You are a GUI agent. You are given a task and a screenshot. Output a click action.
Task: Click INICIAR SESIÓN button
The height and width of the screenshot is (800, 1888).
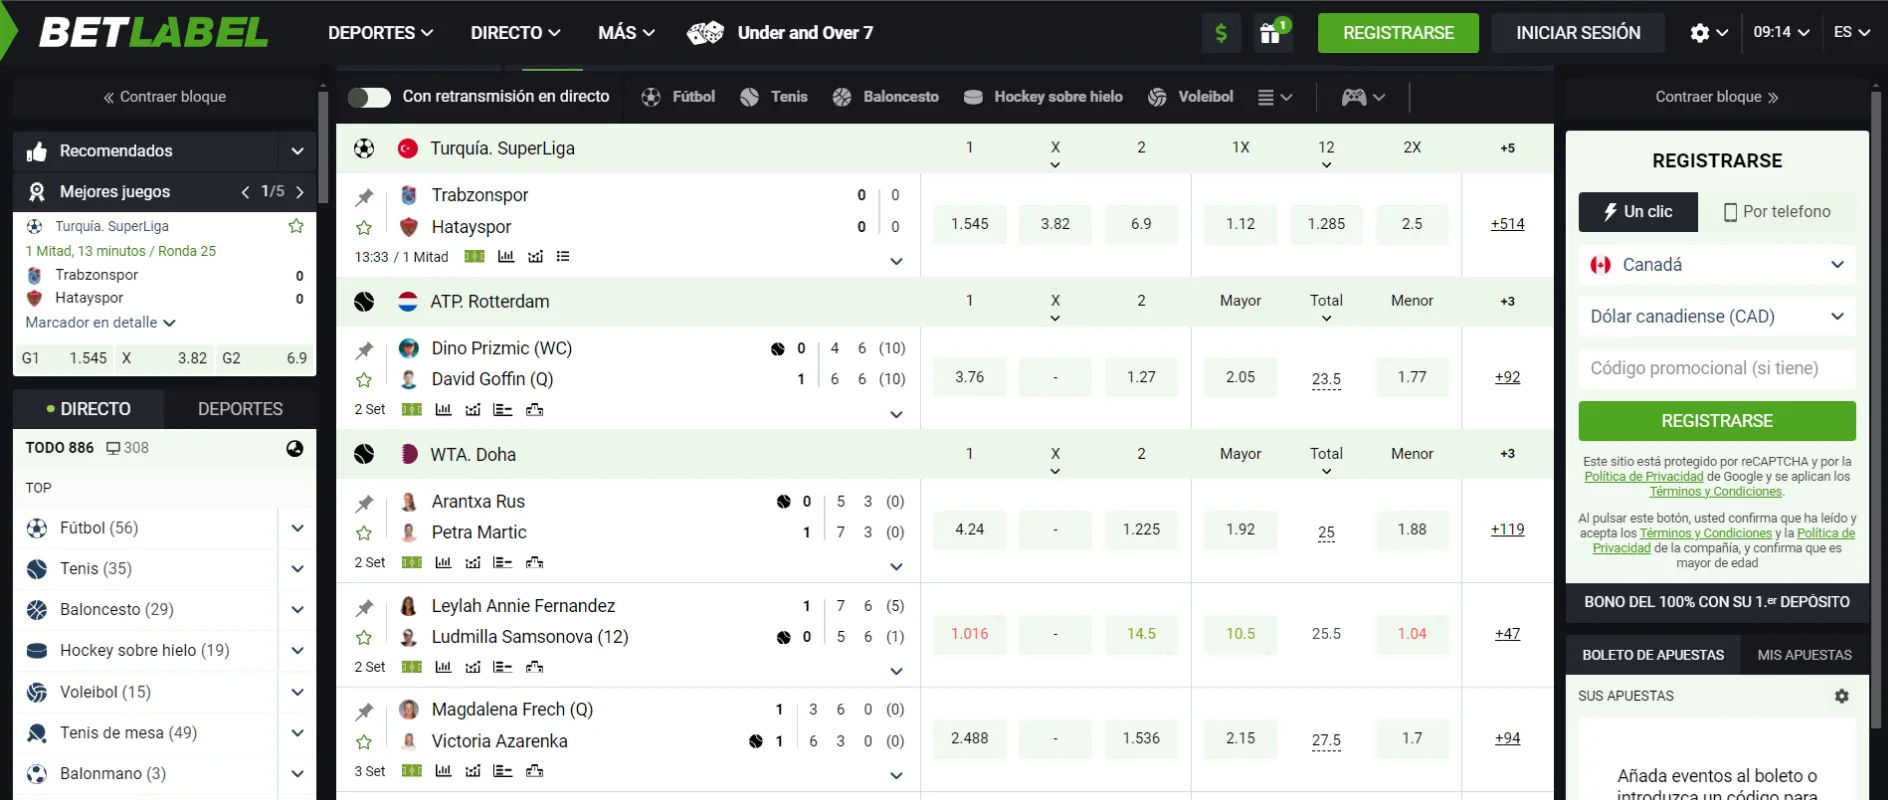tap(1578, 33)
